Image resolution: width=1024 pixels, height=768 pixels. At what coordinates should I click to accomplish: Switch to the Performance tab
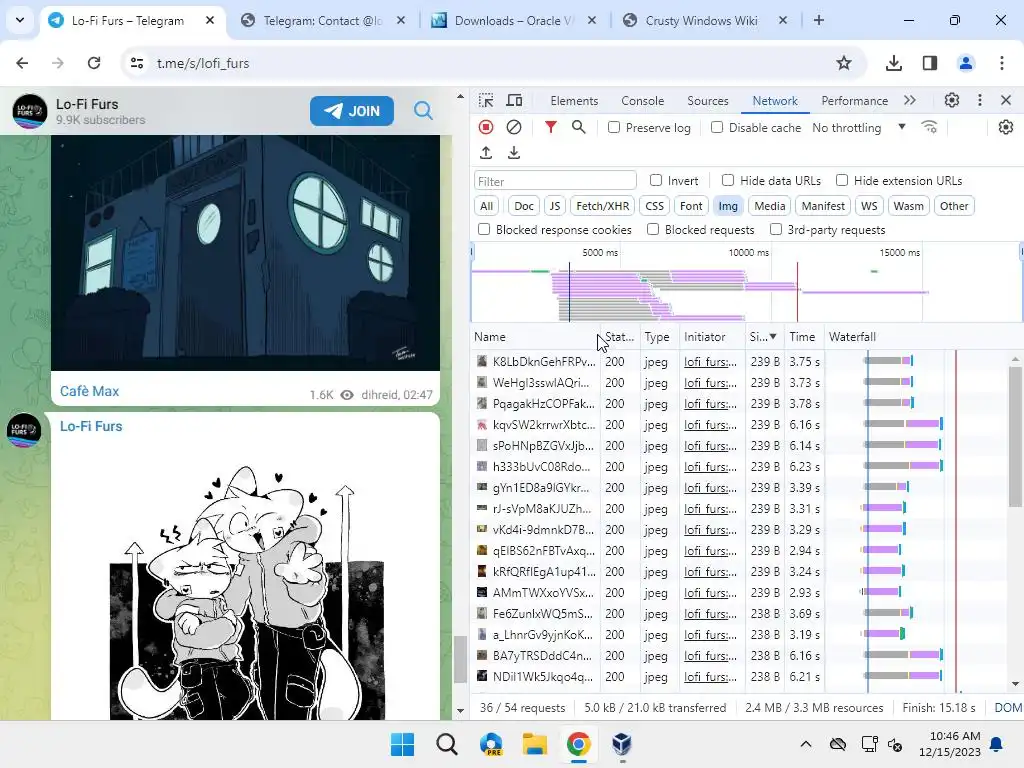pos(854,101)
